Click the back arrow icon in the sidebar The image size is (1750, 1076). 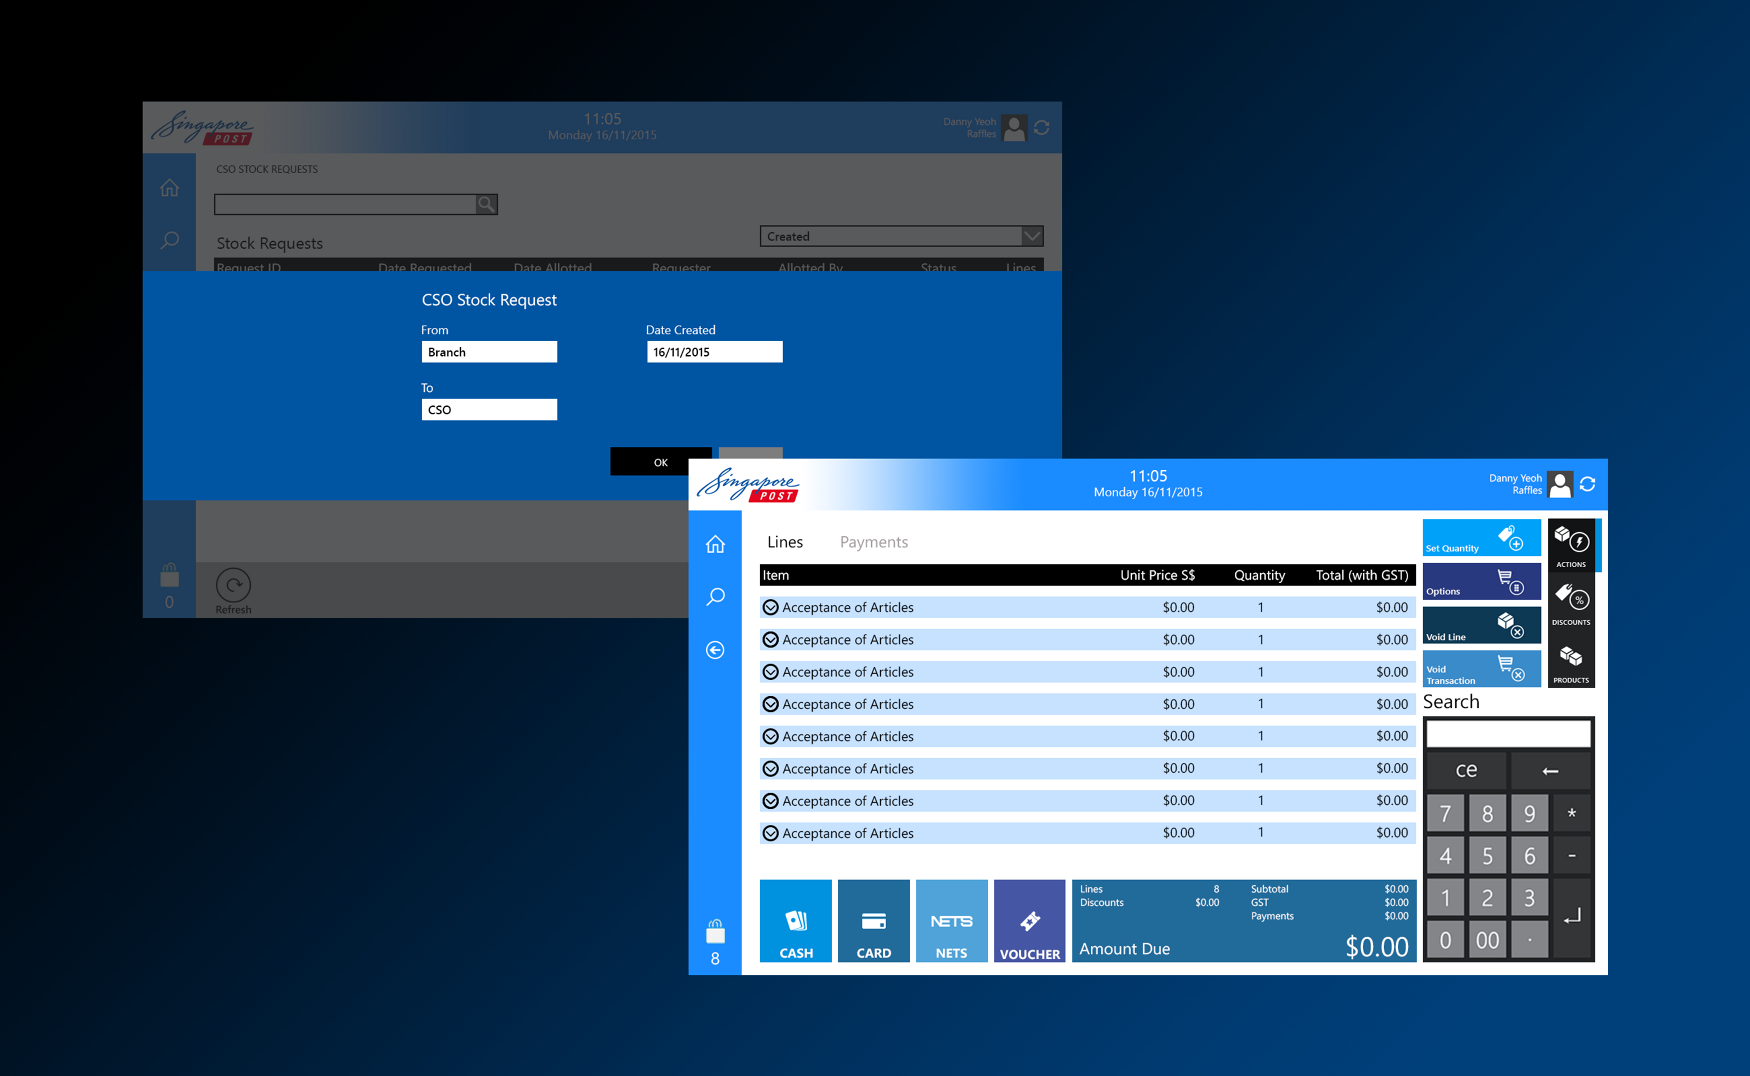click(x=715, y=650)
